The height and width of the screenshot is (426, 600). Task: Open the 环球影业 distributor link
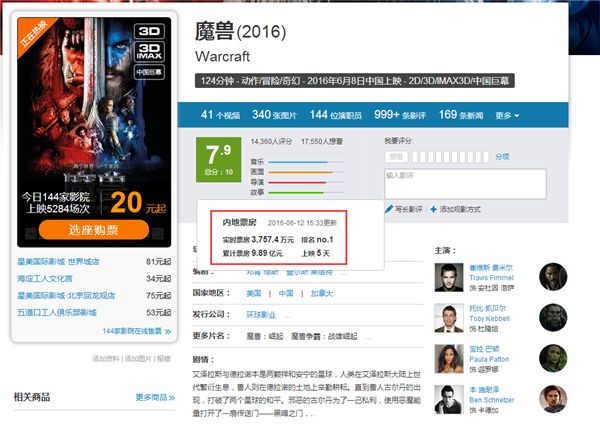[x=261, y=315]
